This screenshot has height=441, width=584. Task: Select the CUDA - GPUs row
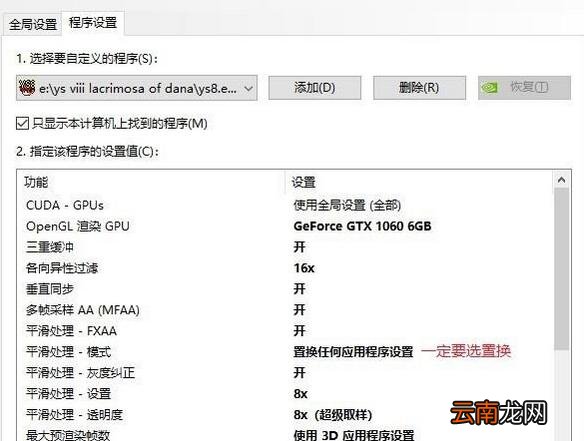285,205
